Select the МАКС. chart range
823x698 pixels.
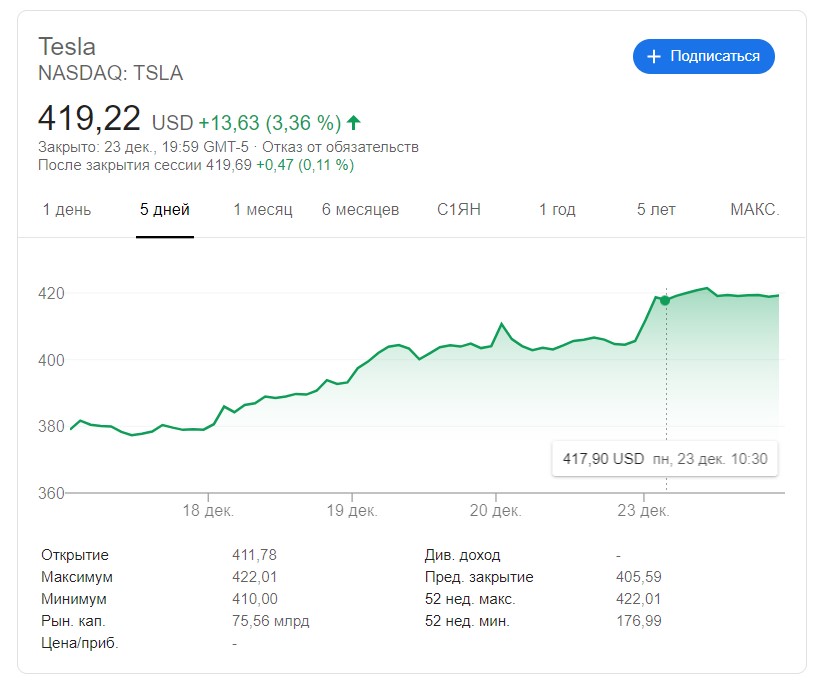click(x=754, y=209)
